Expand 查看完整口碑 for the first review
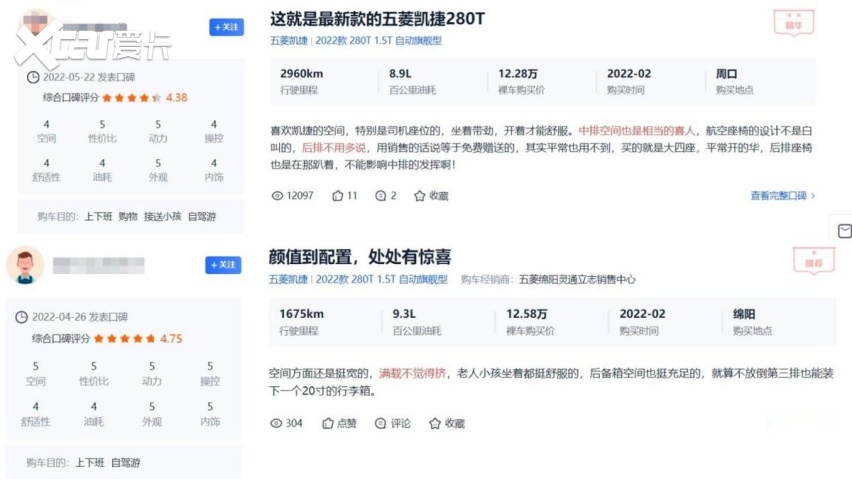The width and height of the screenshot is (852, 479). pyautogui.click(x=782, y=196)
